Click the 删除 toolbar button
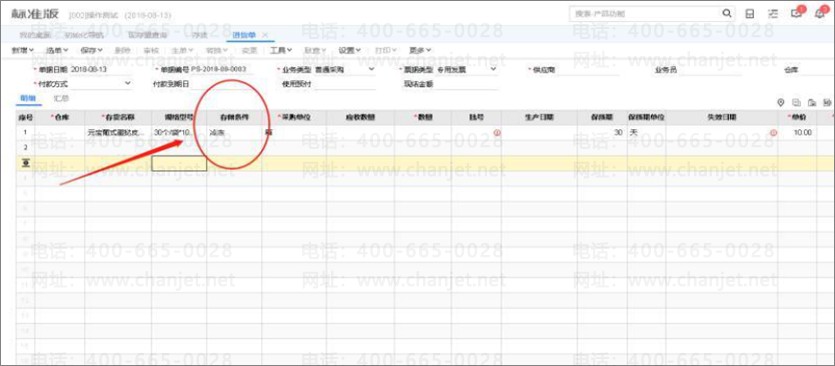Image resolution: width=835 pixels, height=366 pixels. pyautogui.click(x=123, y=50)
